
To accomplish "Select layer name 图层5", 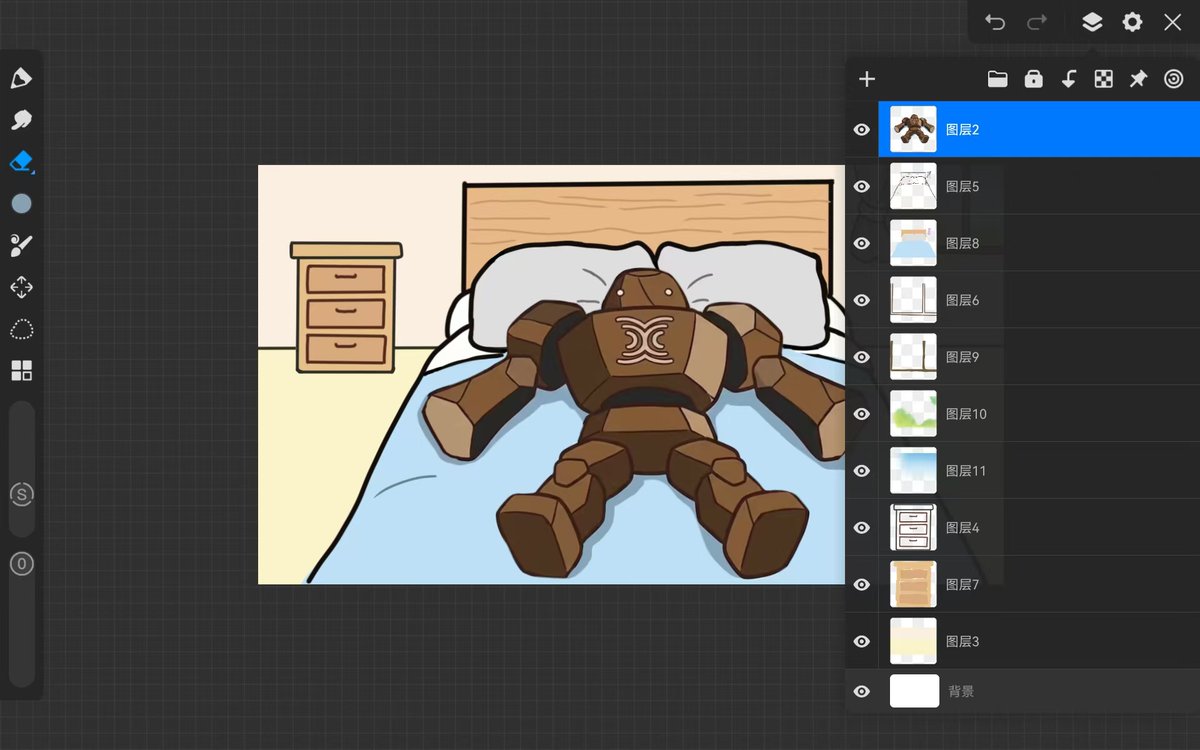I will pyautogui.click(x=962, y=186).
